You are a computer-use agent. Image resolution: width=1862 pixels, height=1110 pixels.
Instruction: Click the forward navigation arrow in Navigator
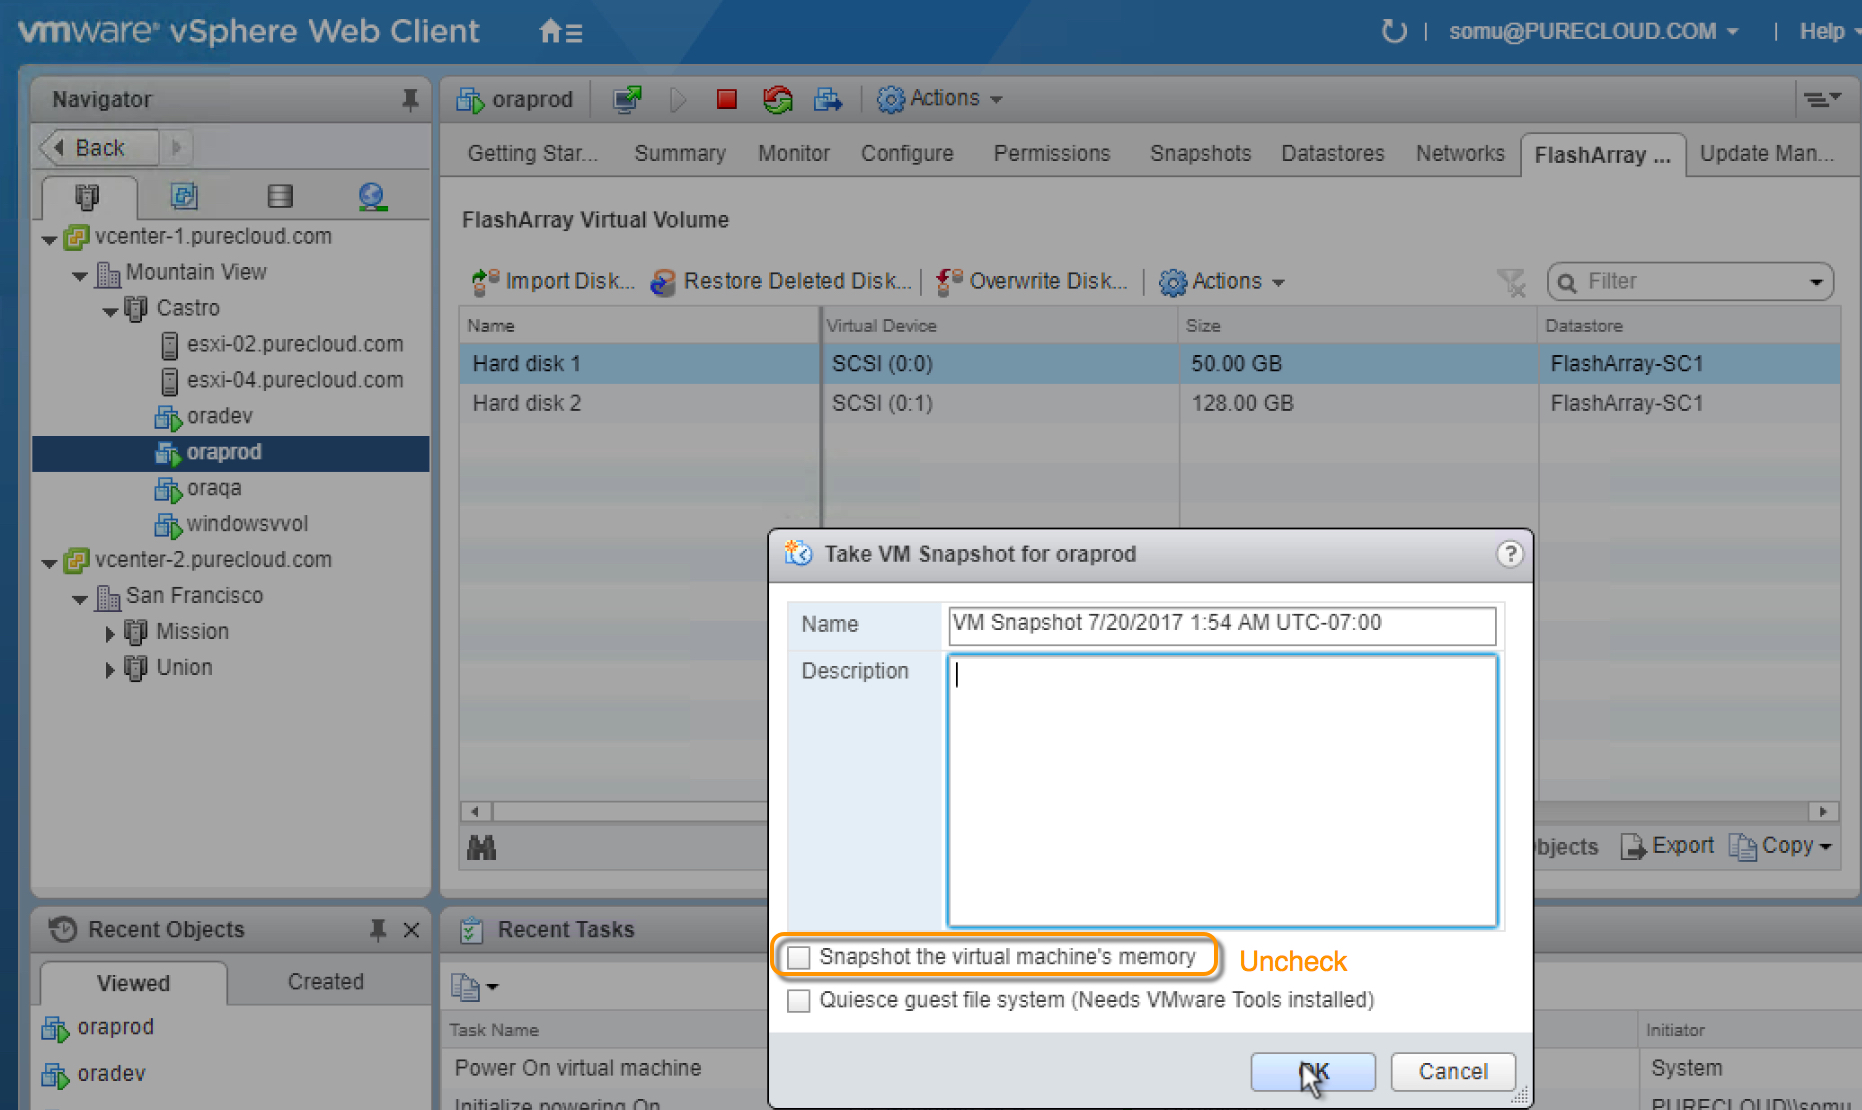[x=176, y=148]
